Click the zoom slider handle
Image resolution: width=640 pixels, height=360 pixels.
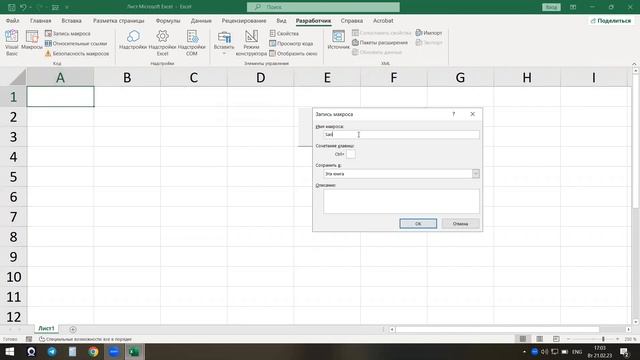603,339
